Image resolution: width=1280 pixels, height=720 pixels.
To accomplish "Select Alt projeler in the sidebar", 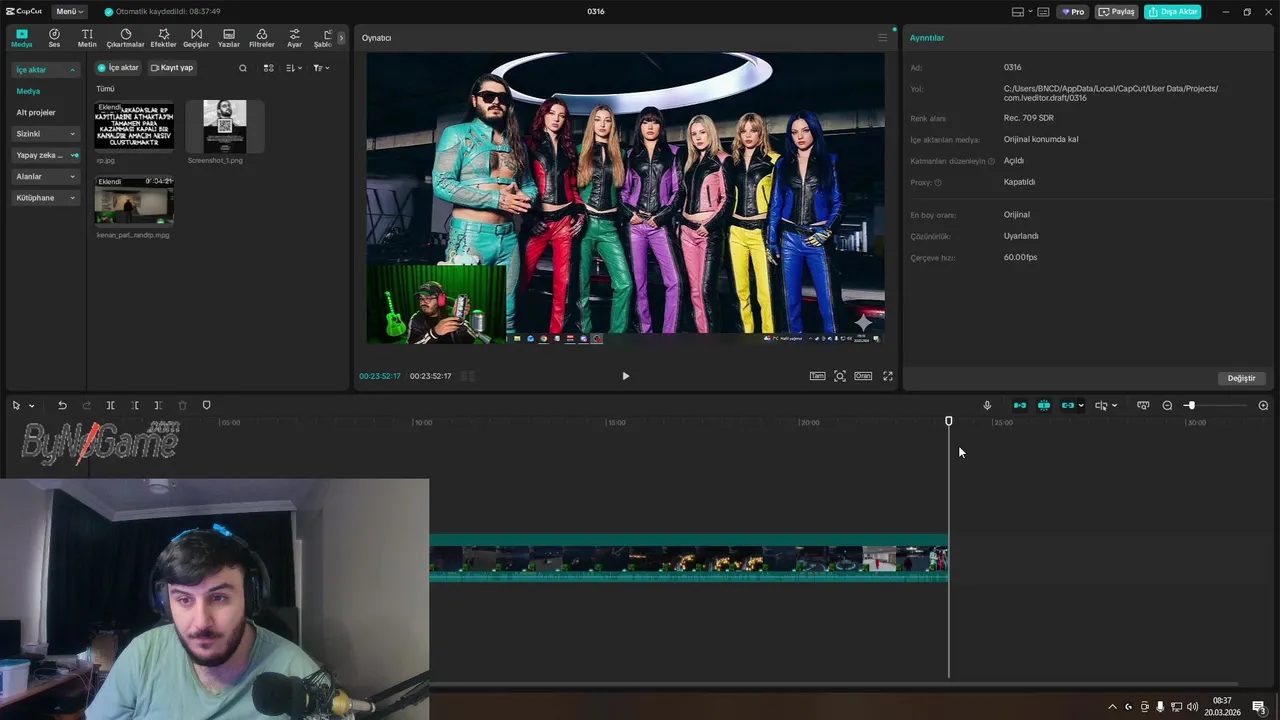I will 36,112.
